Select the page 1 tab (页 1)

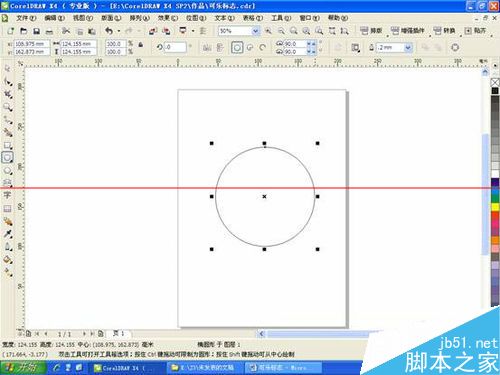point(119,333)
